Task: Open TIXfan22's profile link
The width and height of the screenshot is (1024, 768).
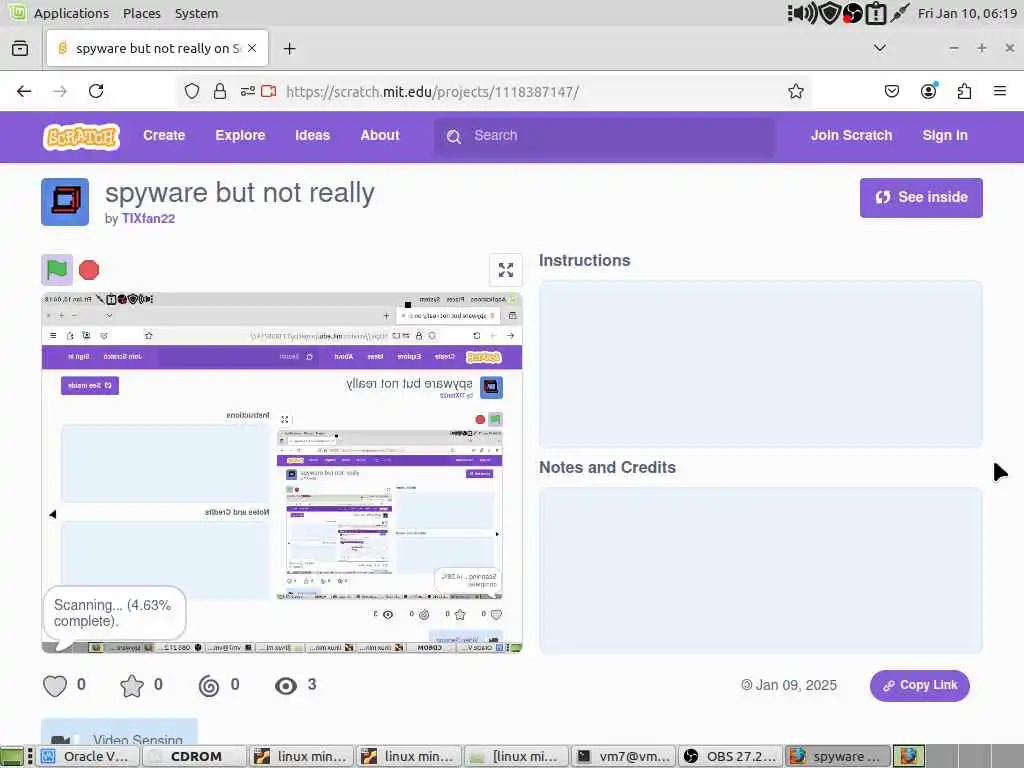Action: point(148,219)
